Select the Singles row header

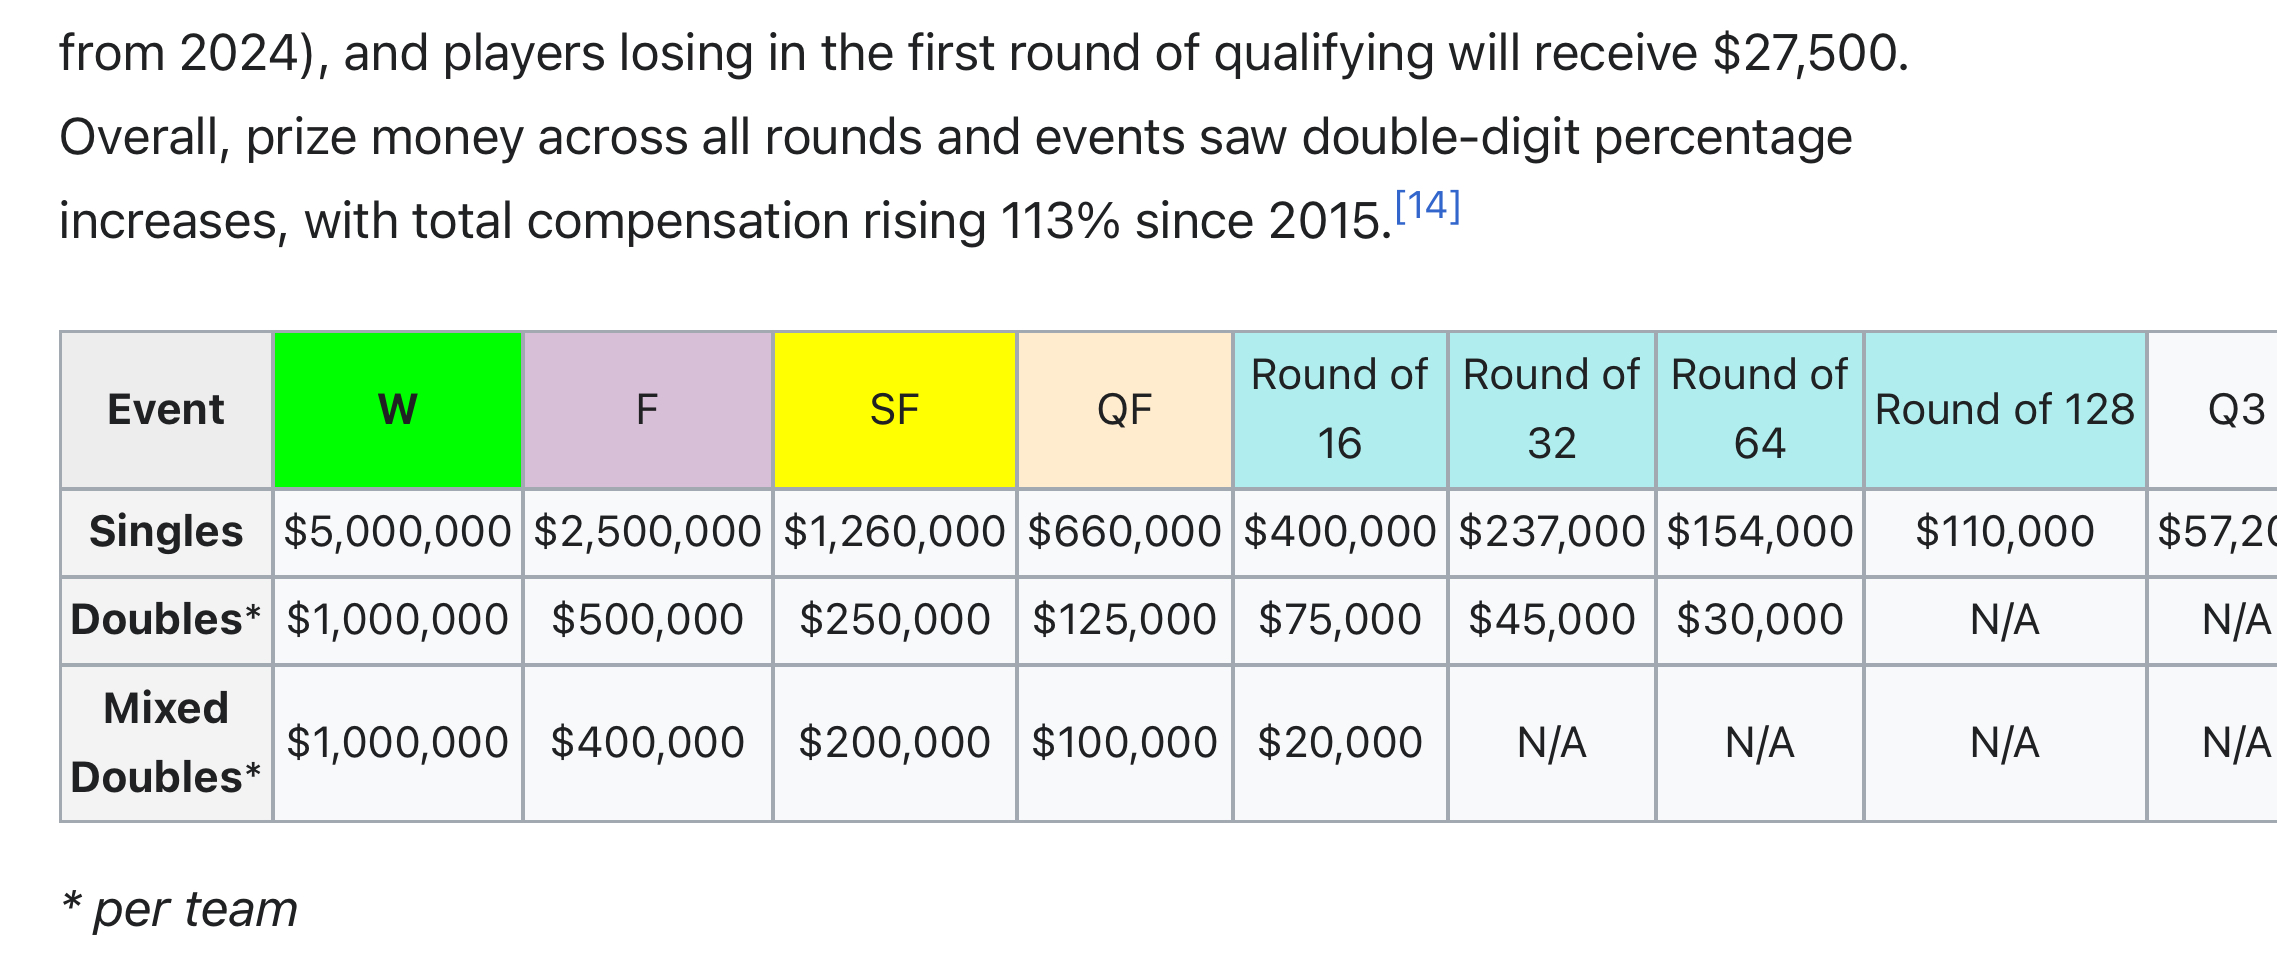coord(166,532)
